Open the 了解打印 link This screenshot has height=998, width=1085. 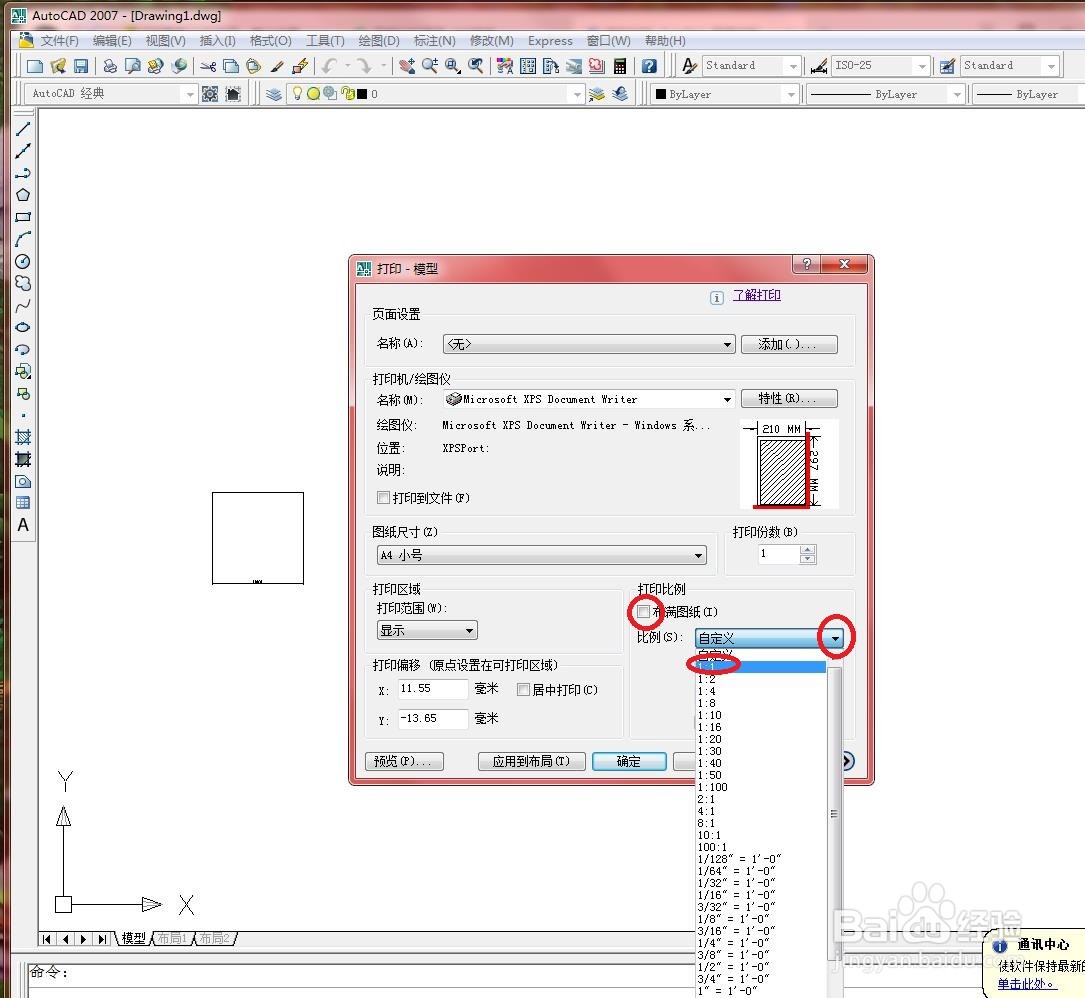point(757,295)
